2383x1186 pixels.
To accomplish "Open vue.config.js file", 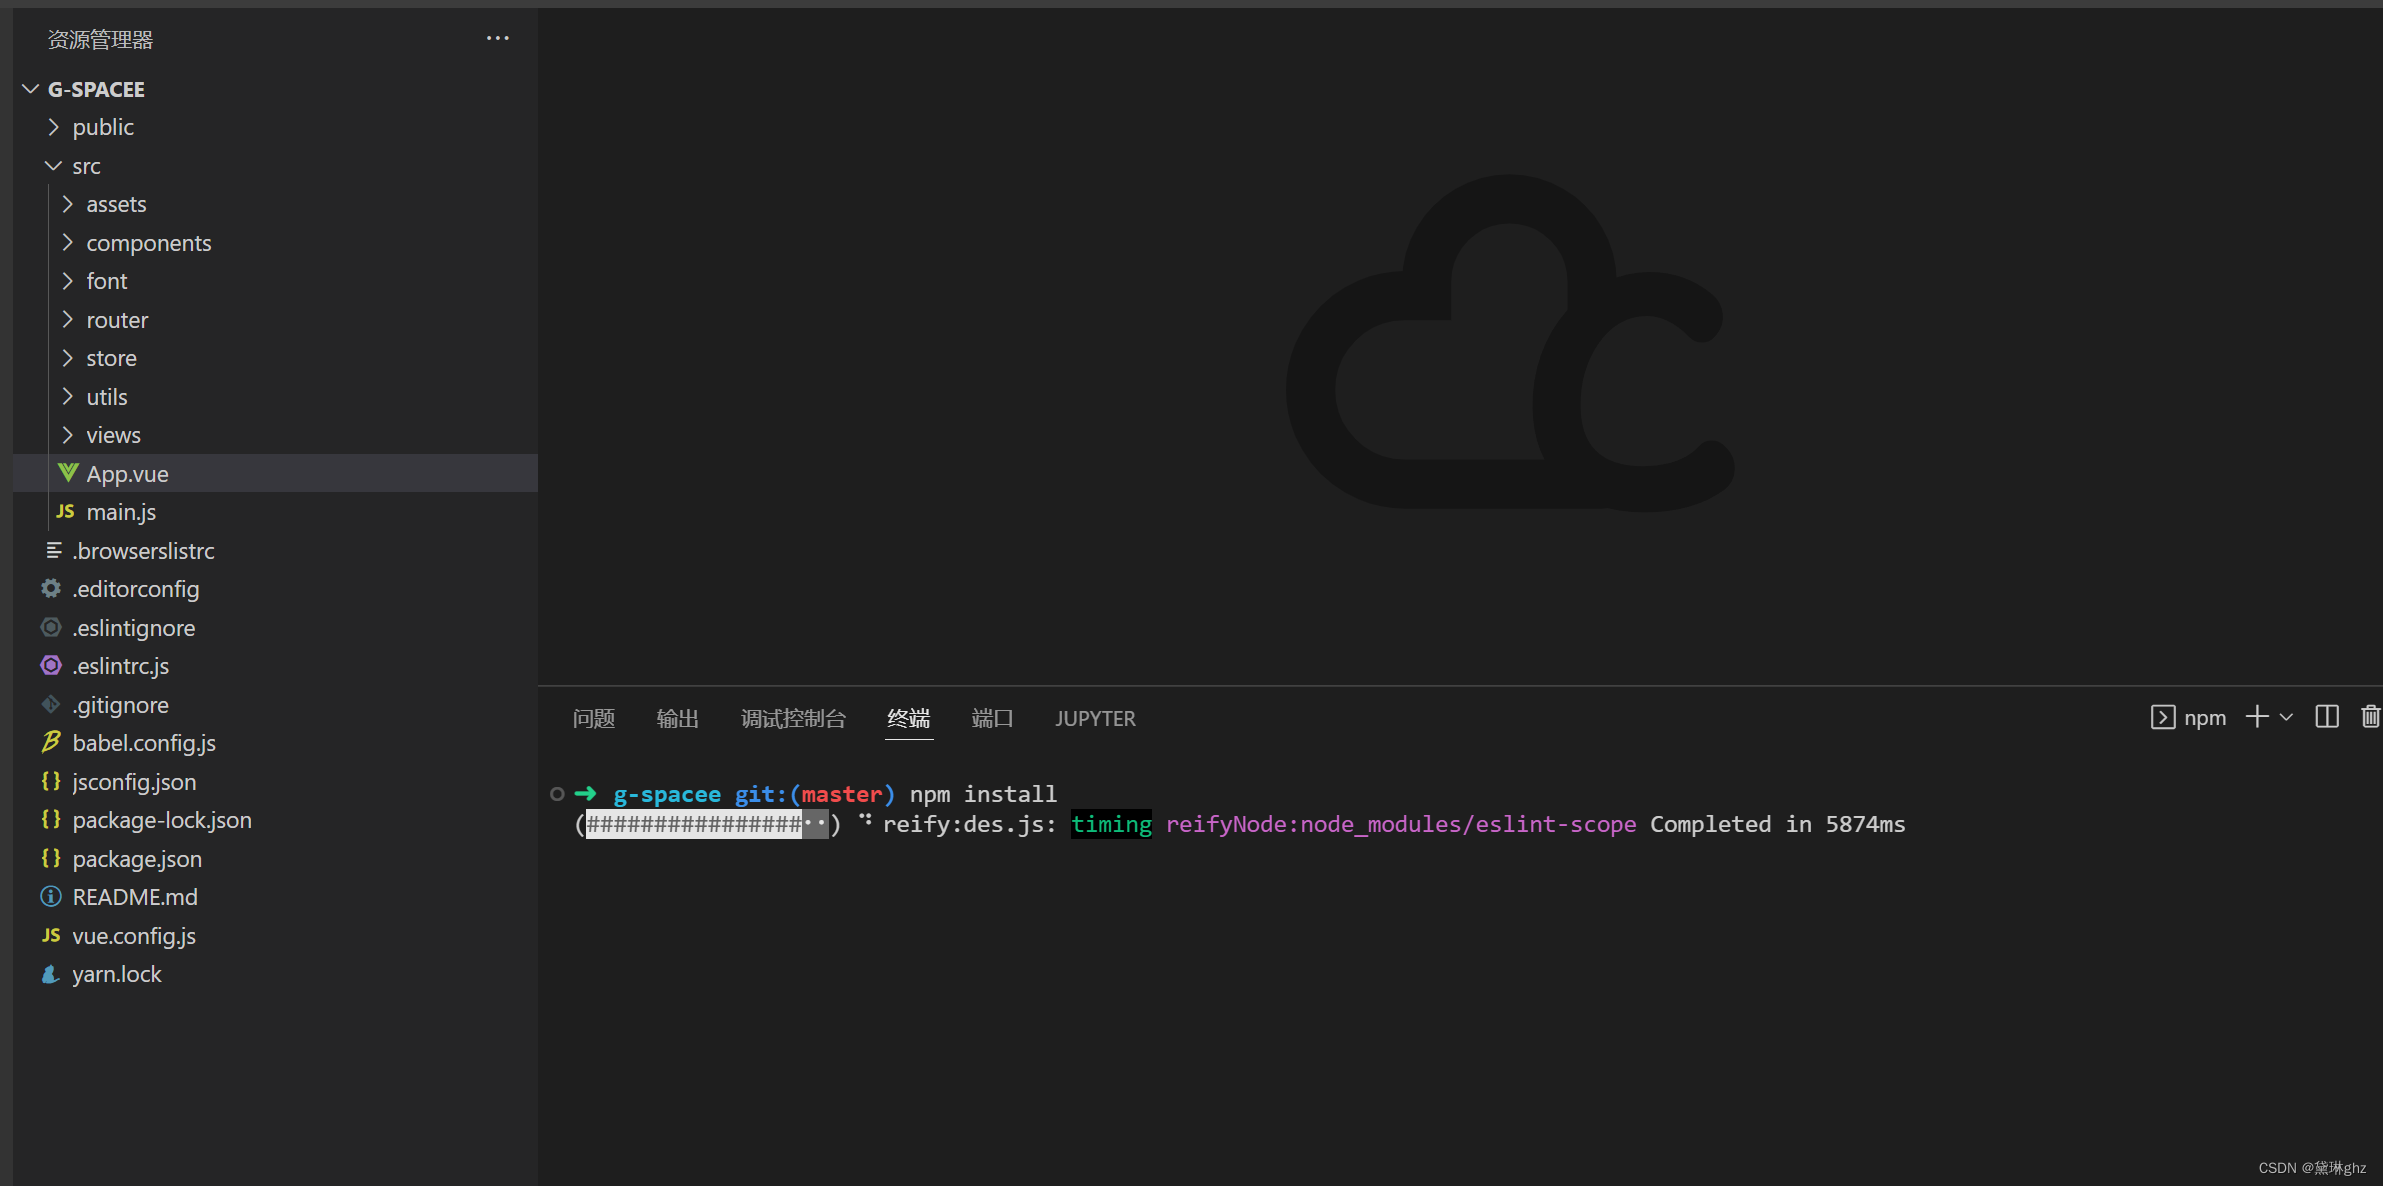I will coord(275,936).
